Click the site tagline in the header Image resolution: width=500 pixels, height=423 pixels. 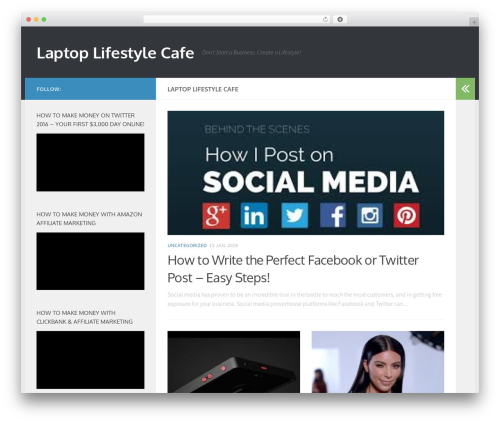tap(251, 52)
